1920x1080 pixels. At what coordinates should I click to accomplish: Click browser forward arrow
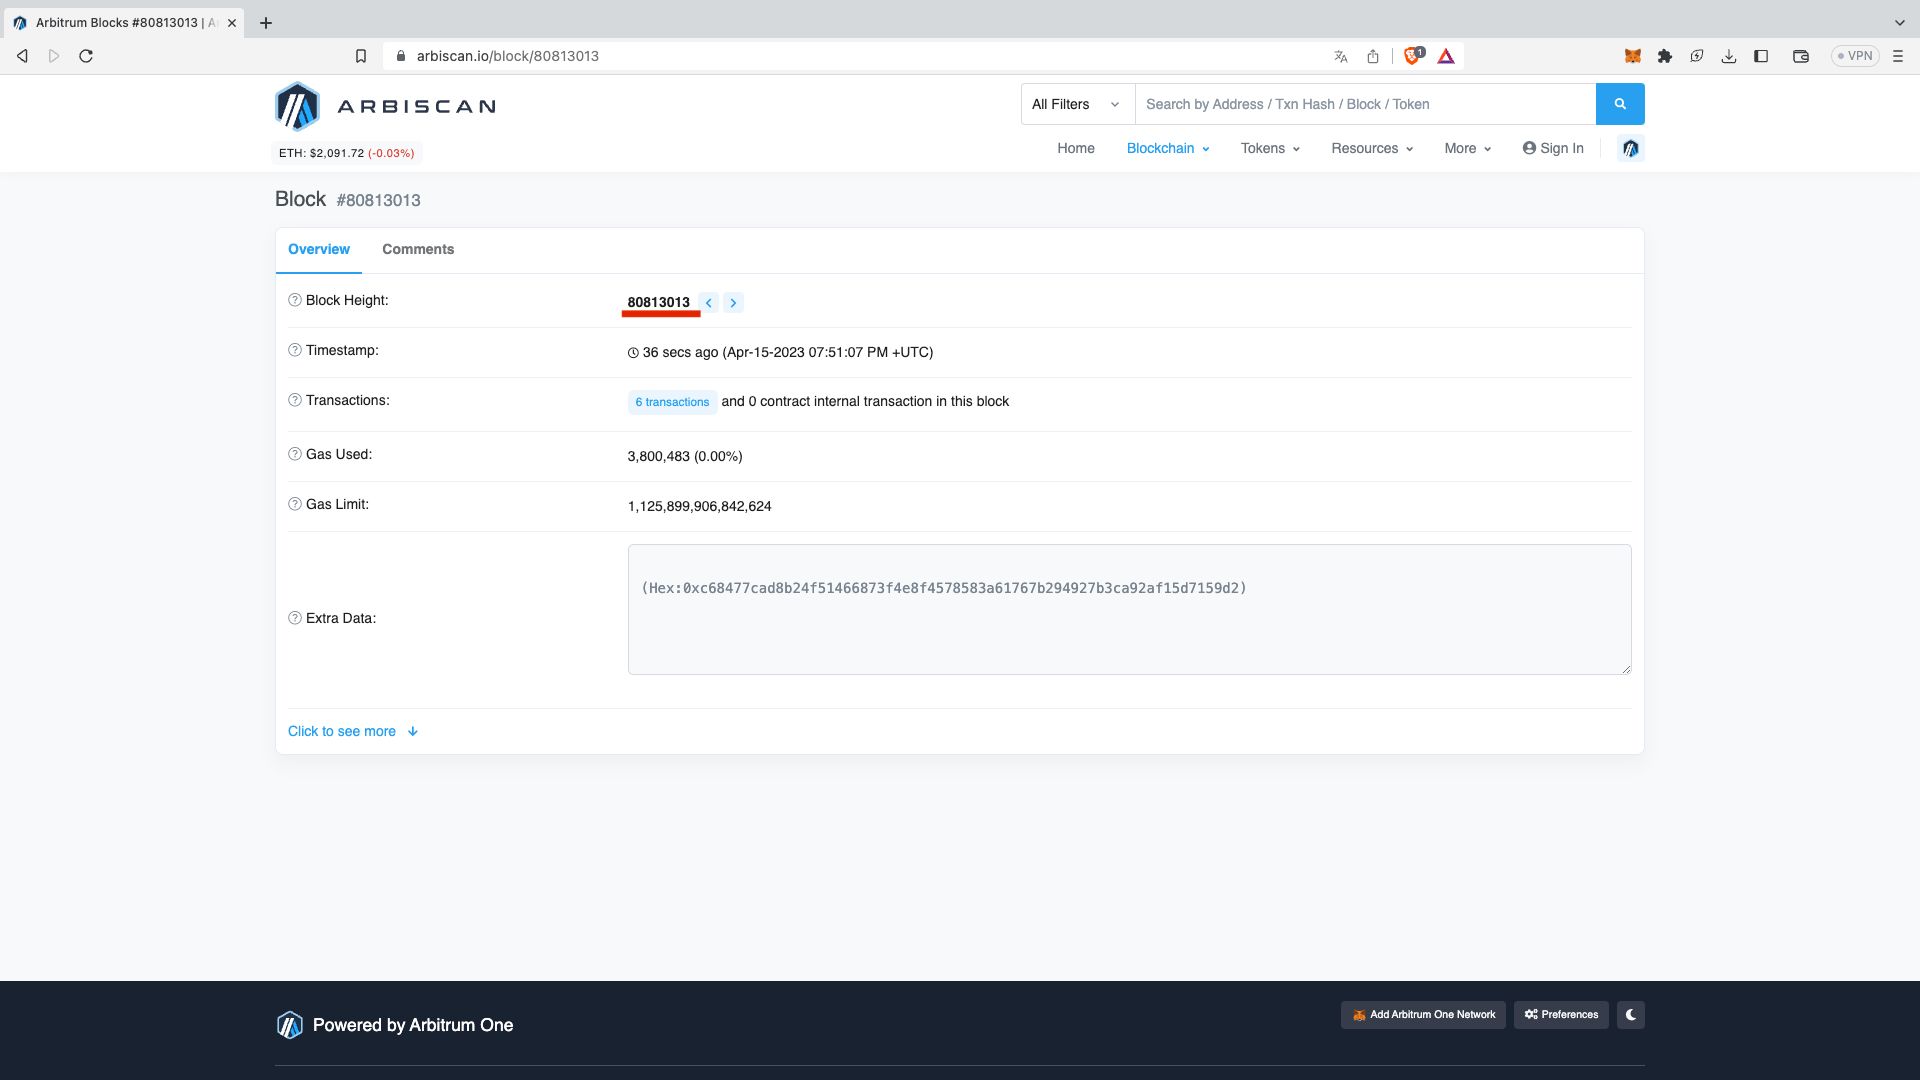pyautogui.click(x=54, y=56)
